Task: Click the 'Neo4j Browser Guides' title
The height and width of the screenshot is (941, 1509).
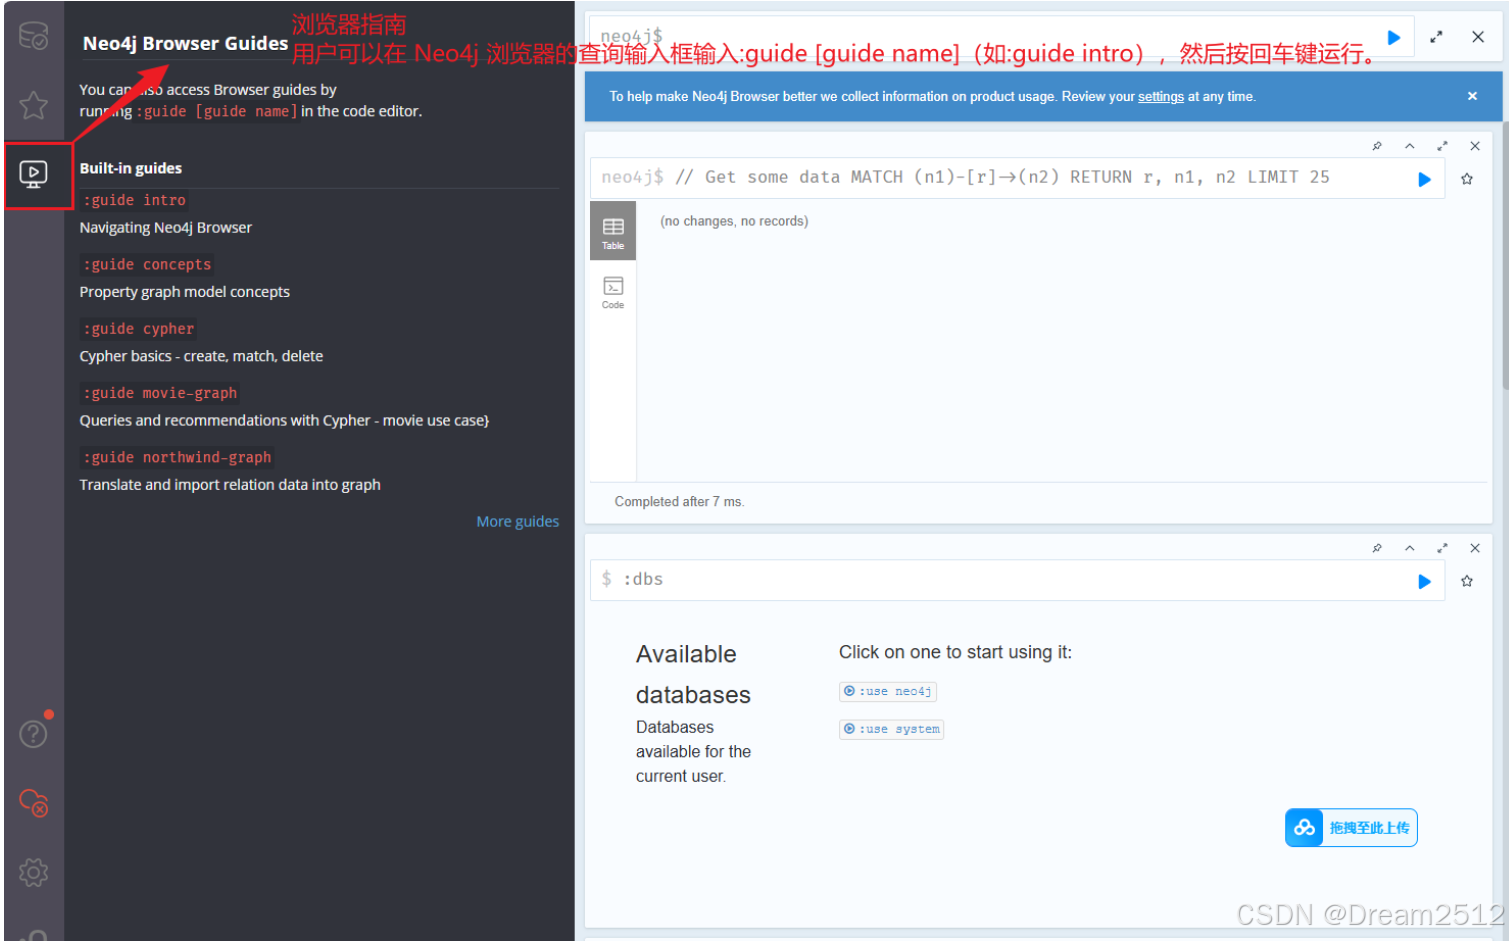Action: click(185, 43)
